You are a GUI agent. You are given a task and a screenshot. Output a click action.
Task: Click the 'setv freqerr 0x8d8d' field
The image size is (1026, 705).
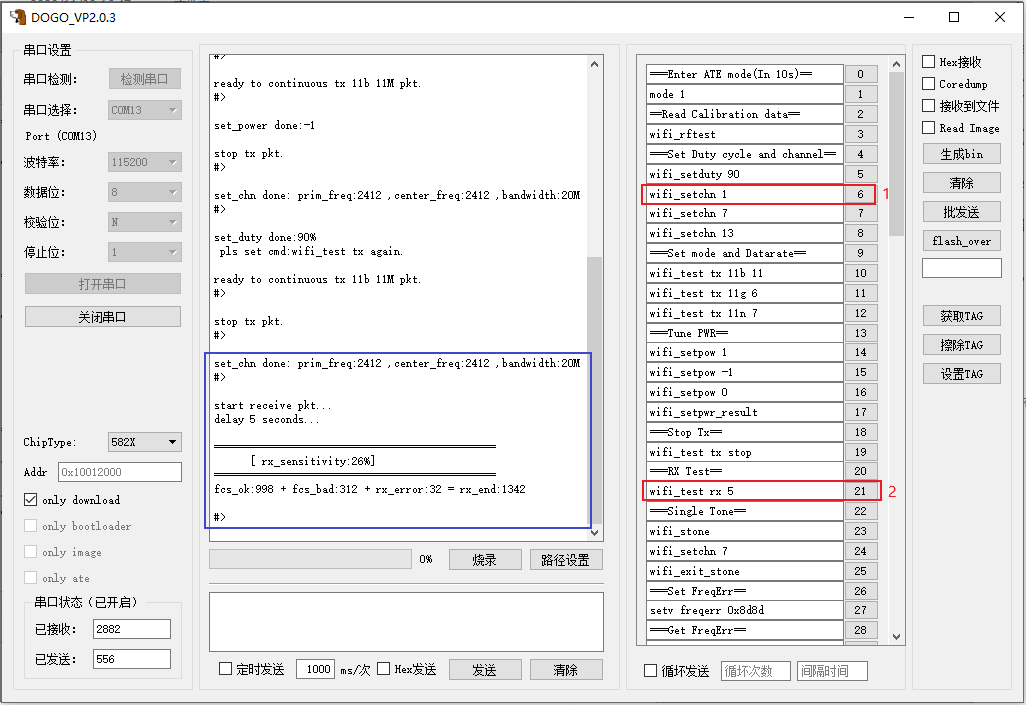click(745, 610)
